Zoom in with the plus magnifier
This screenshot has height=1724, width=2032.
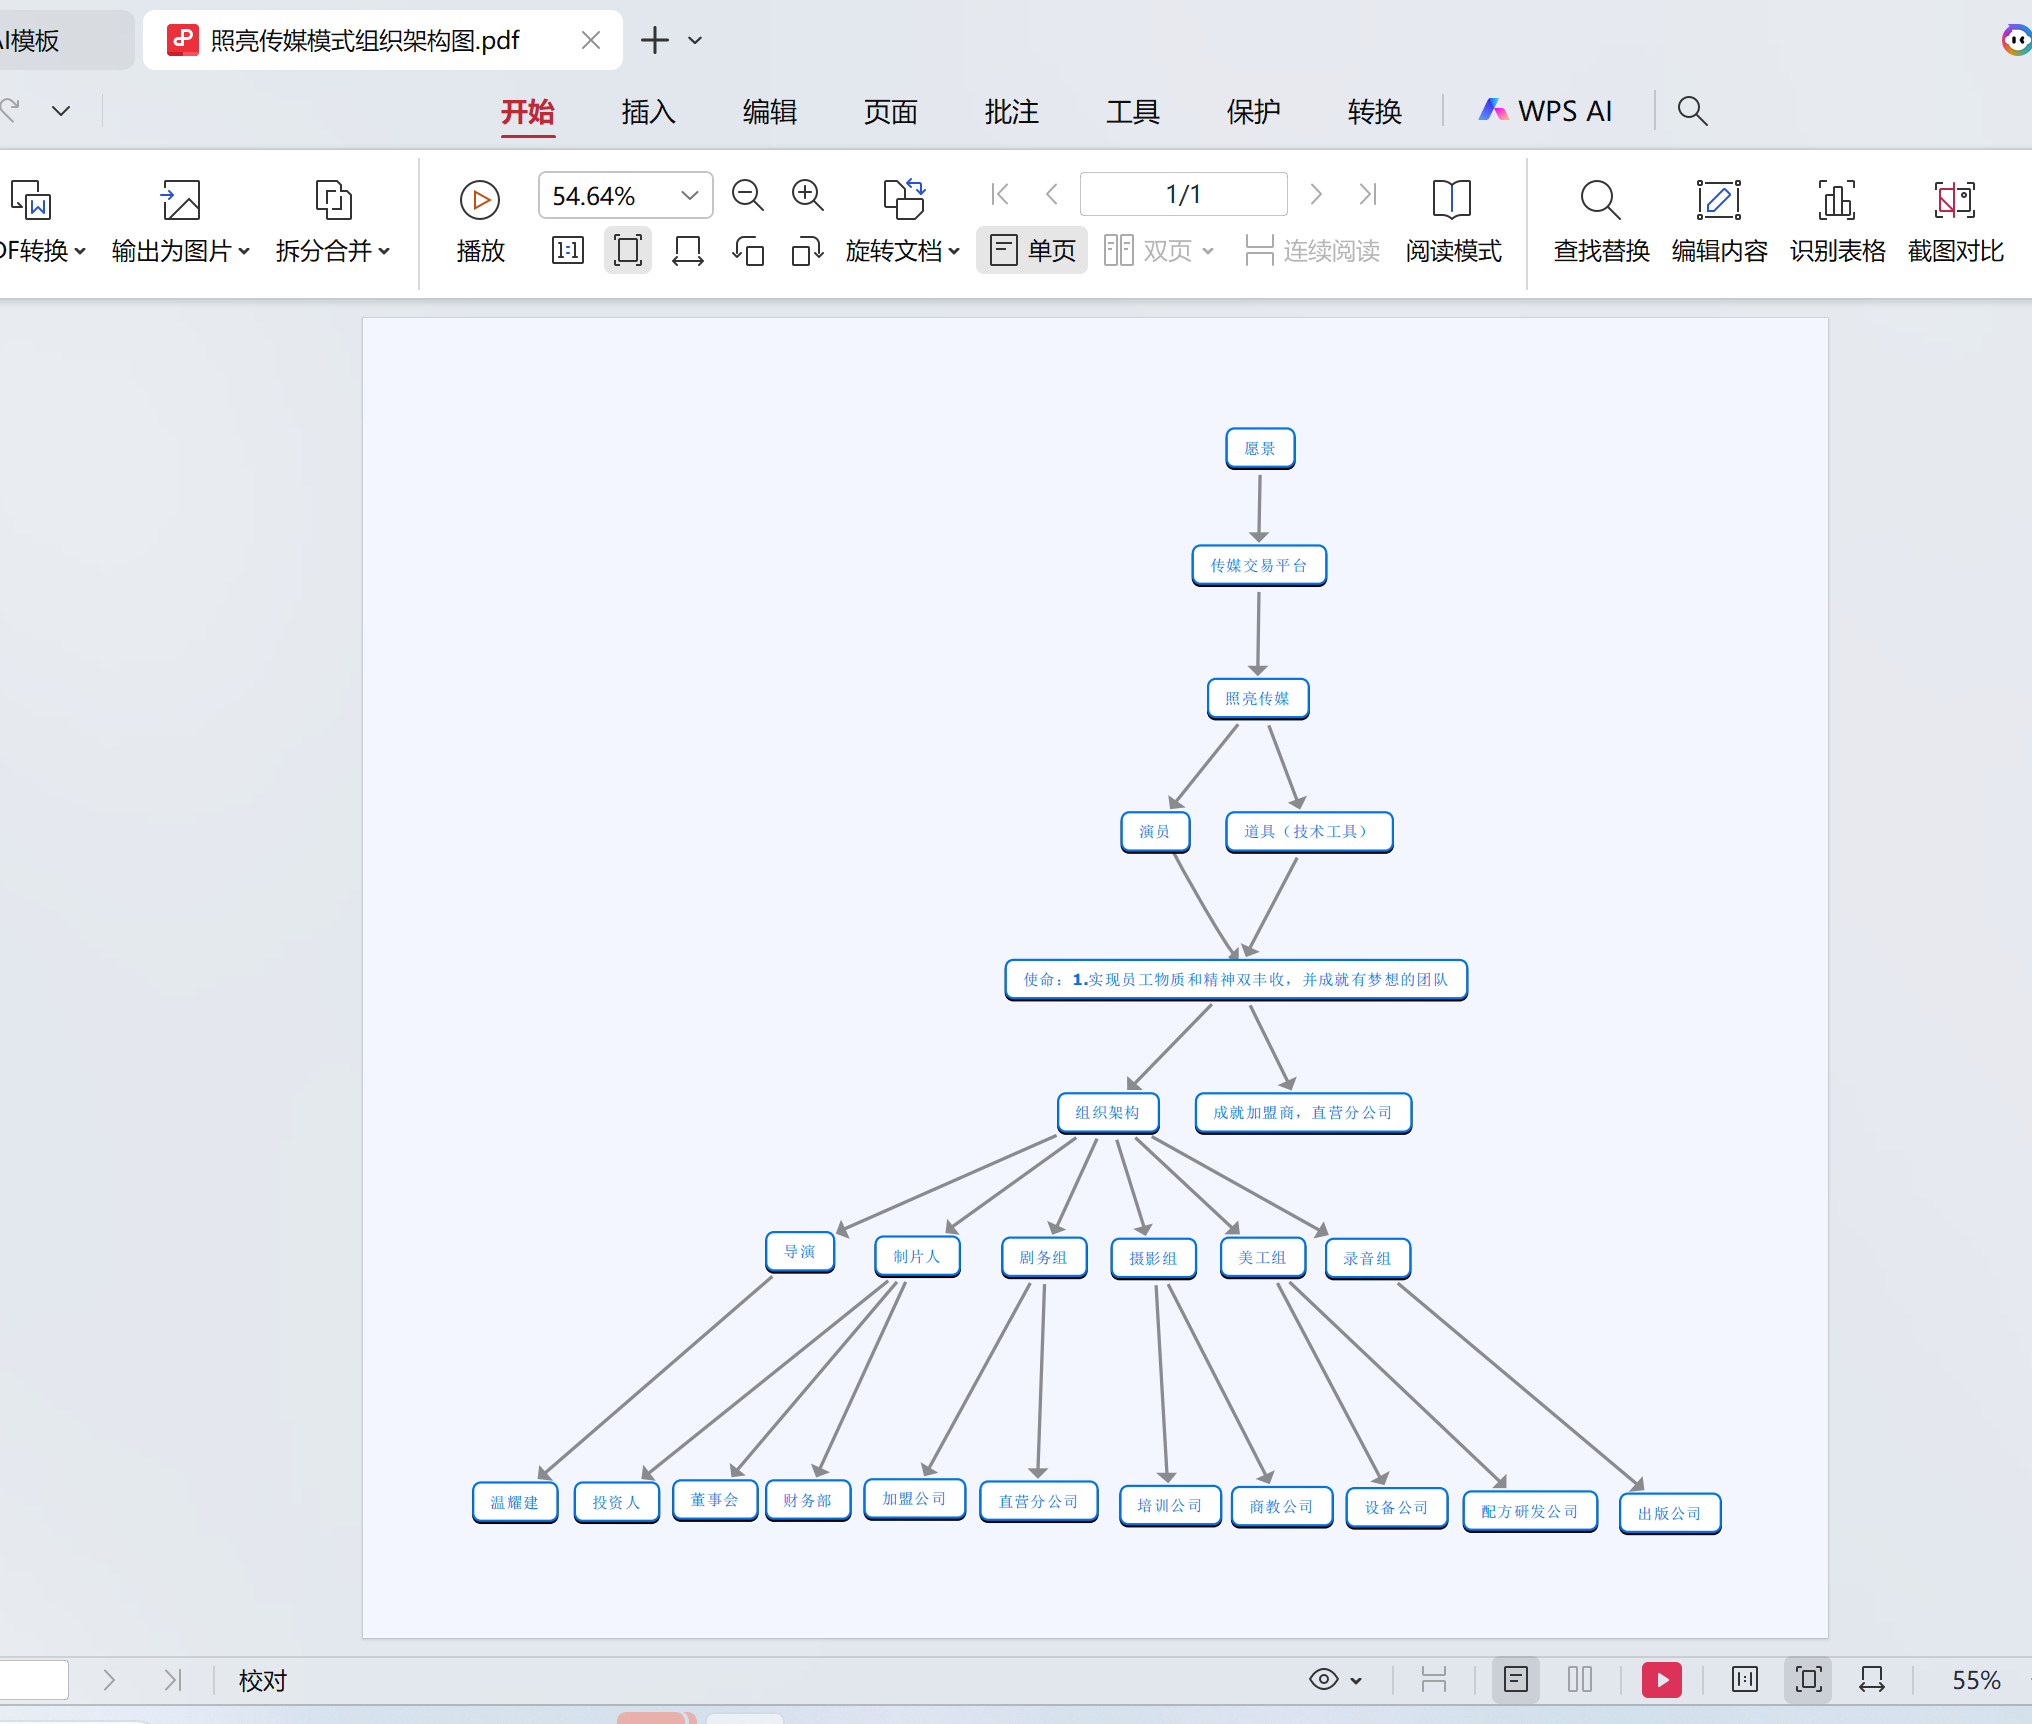tap(808, 195)
